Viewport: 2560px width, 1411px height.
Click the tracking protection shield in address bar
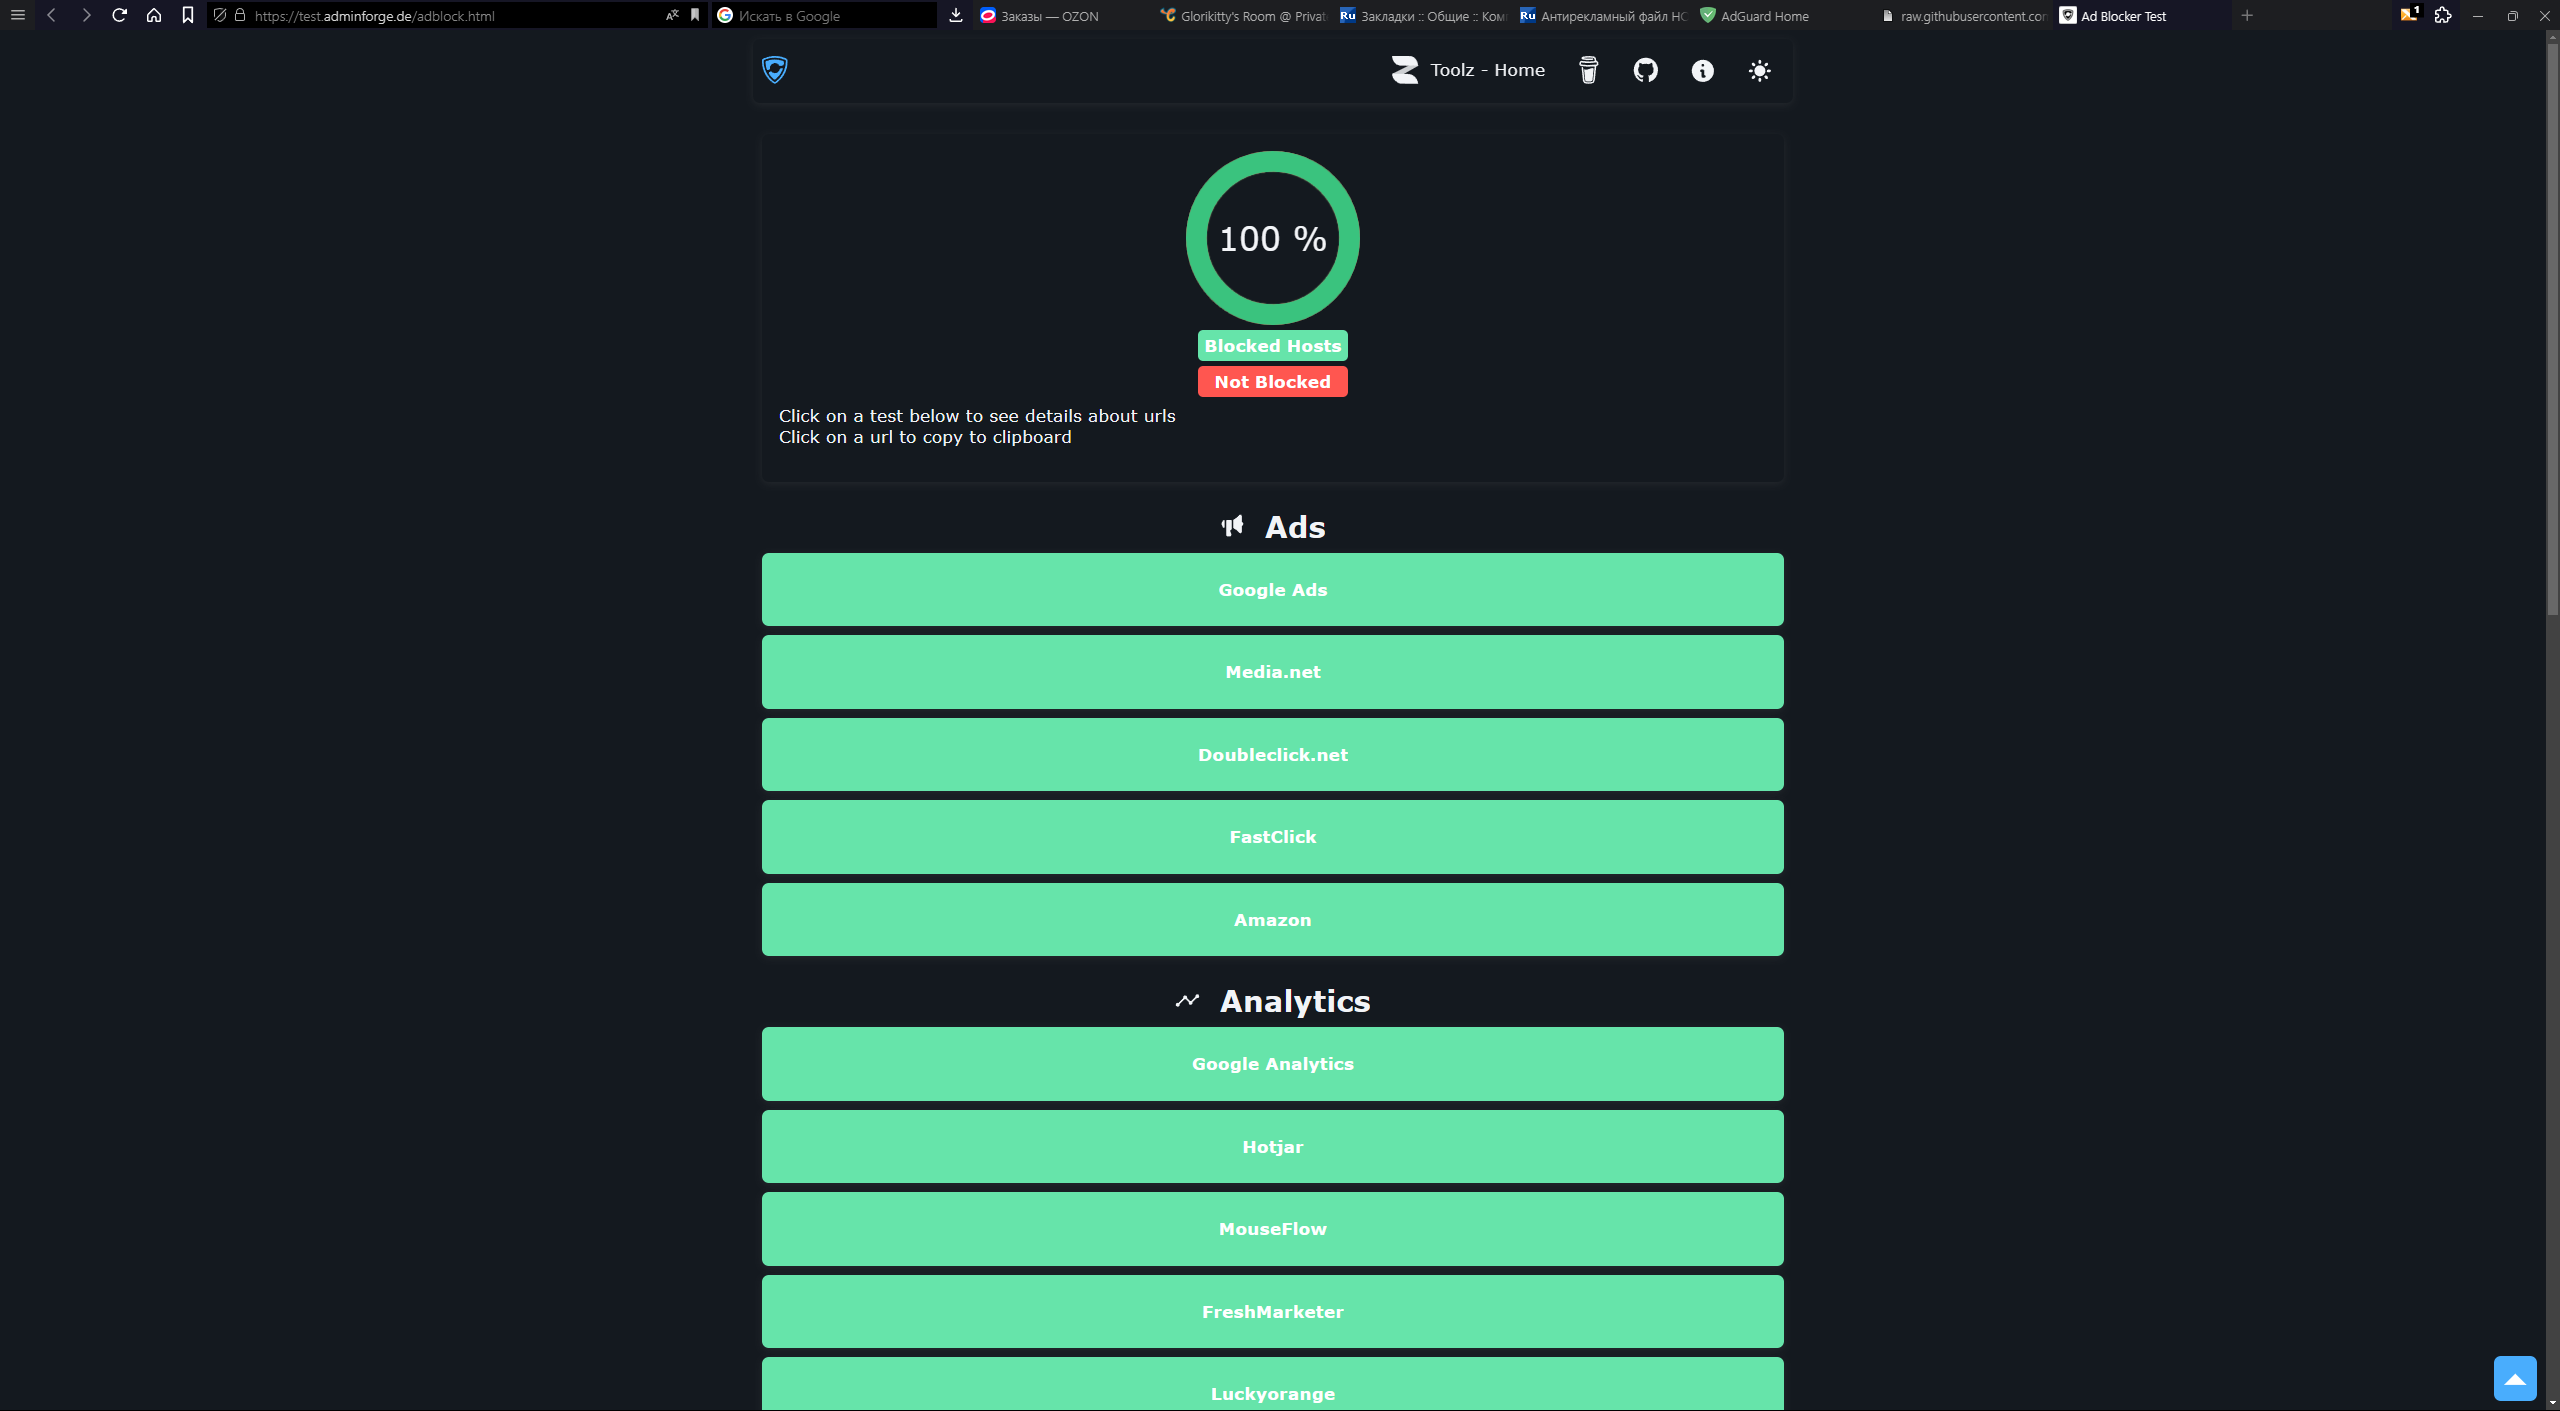click(x=220, y=15)
